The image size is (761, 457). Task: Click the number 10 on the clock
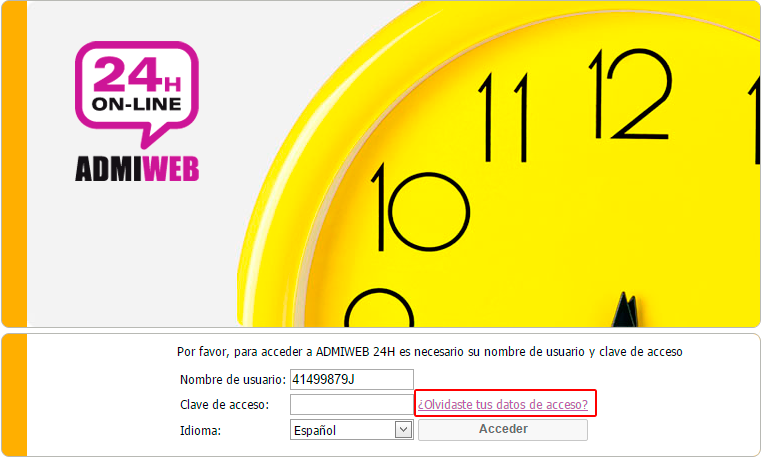pos(420,207)
